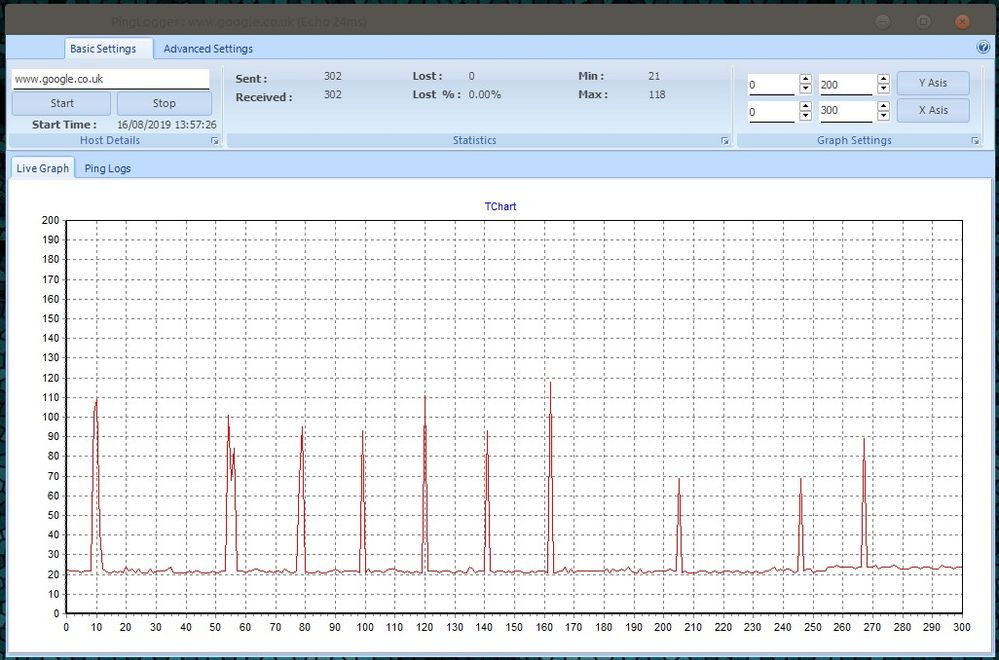
Task: Open the help icon in the ribbon corner
Action: coord(982,47)
